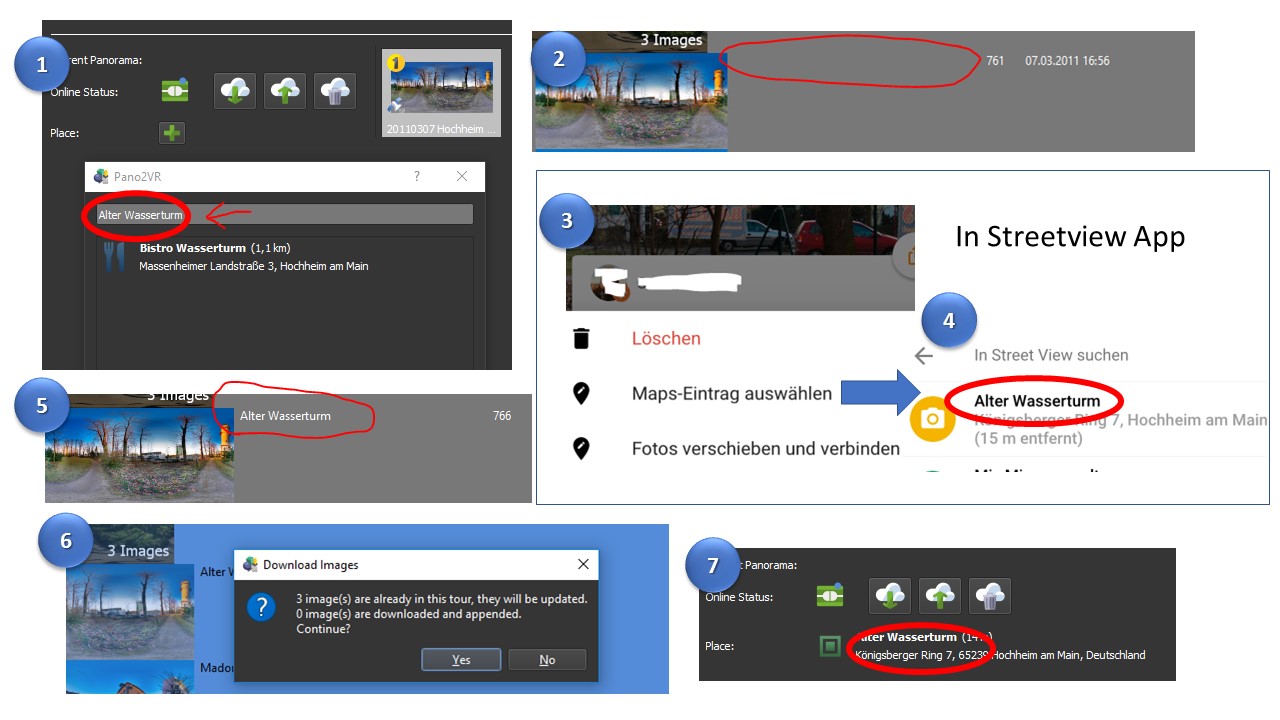Click the value 766 in the image row
Viewport: 1280px width, 720px height.
coord(502,416)
